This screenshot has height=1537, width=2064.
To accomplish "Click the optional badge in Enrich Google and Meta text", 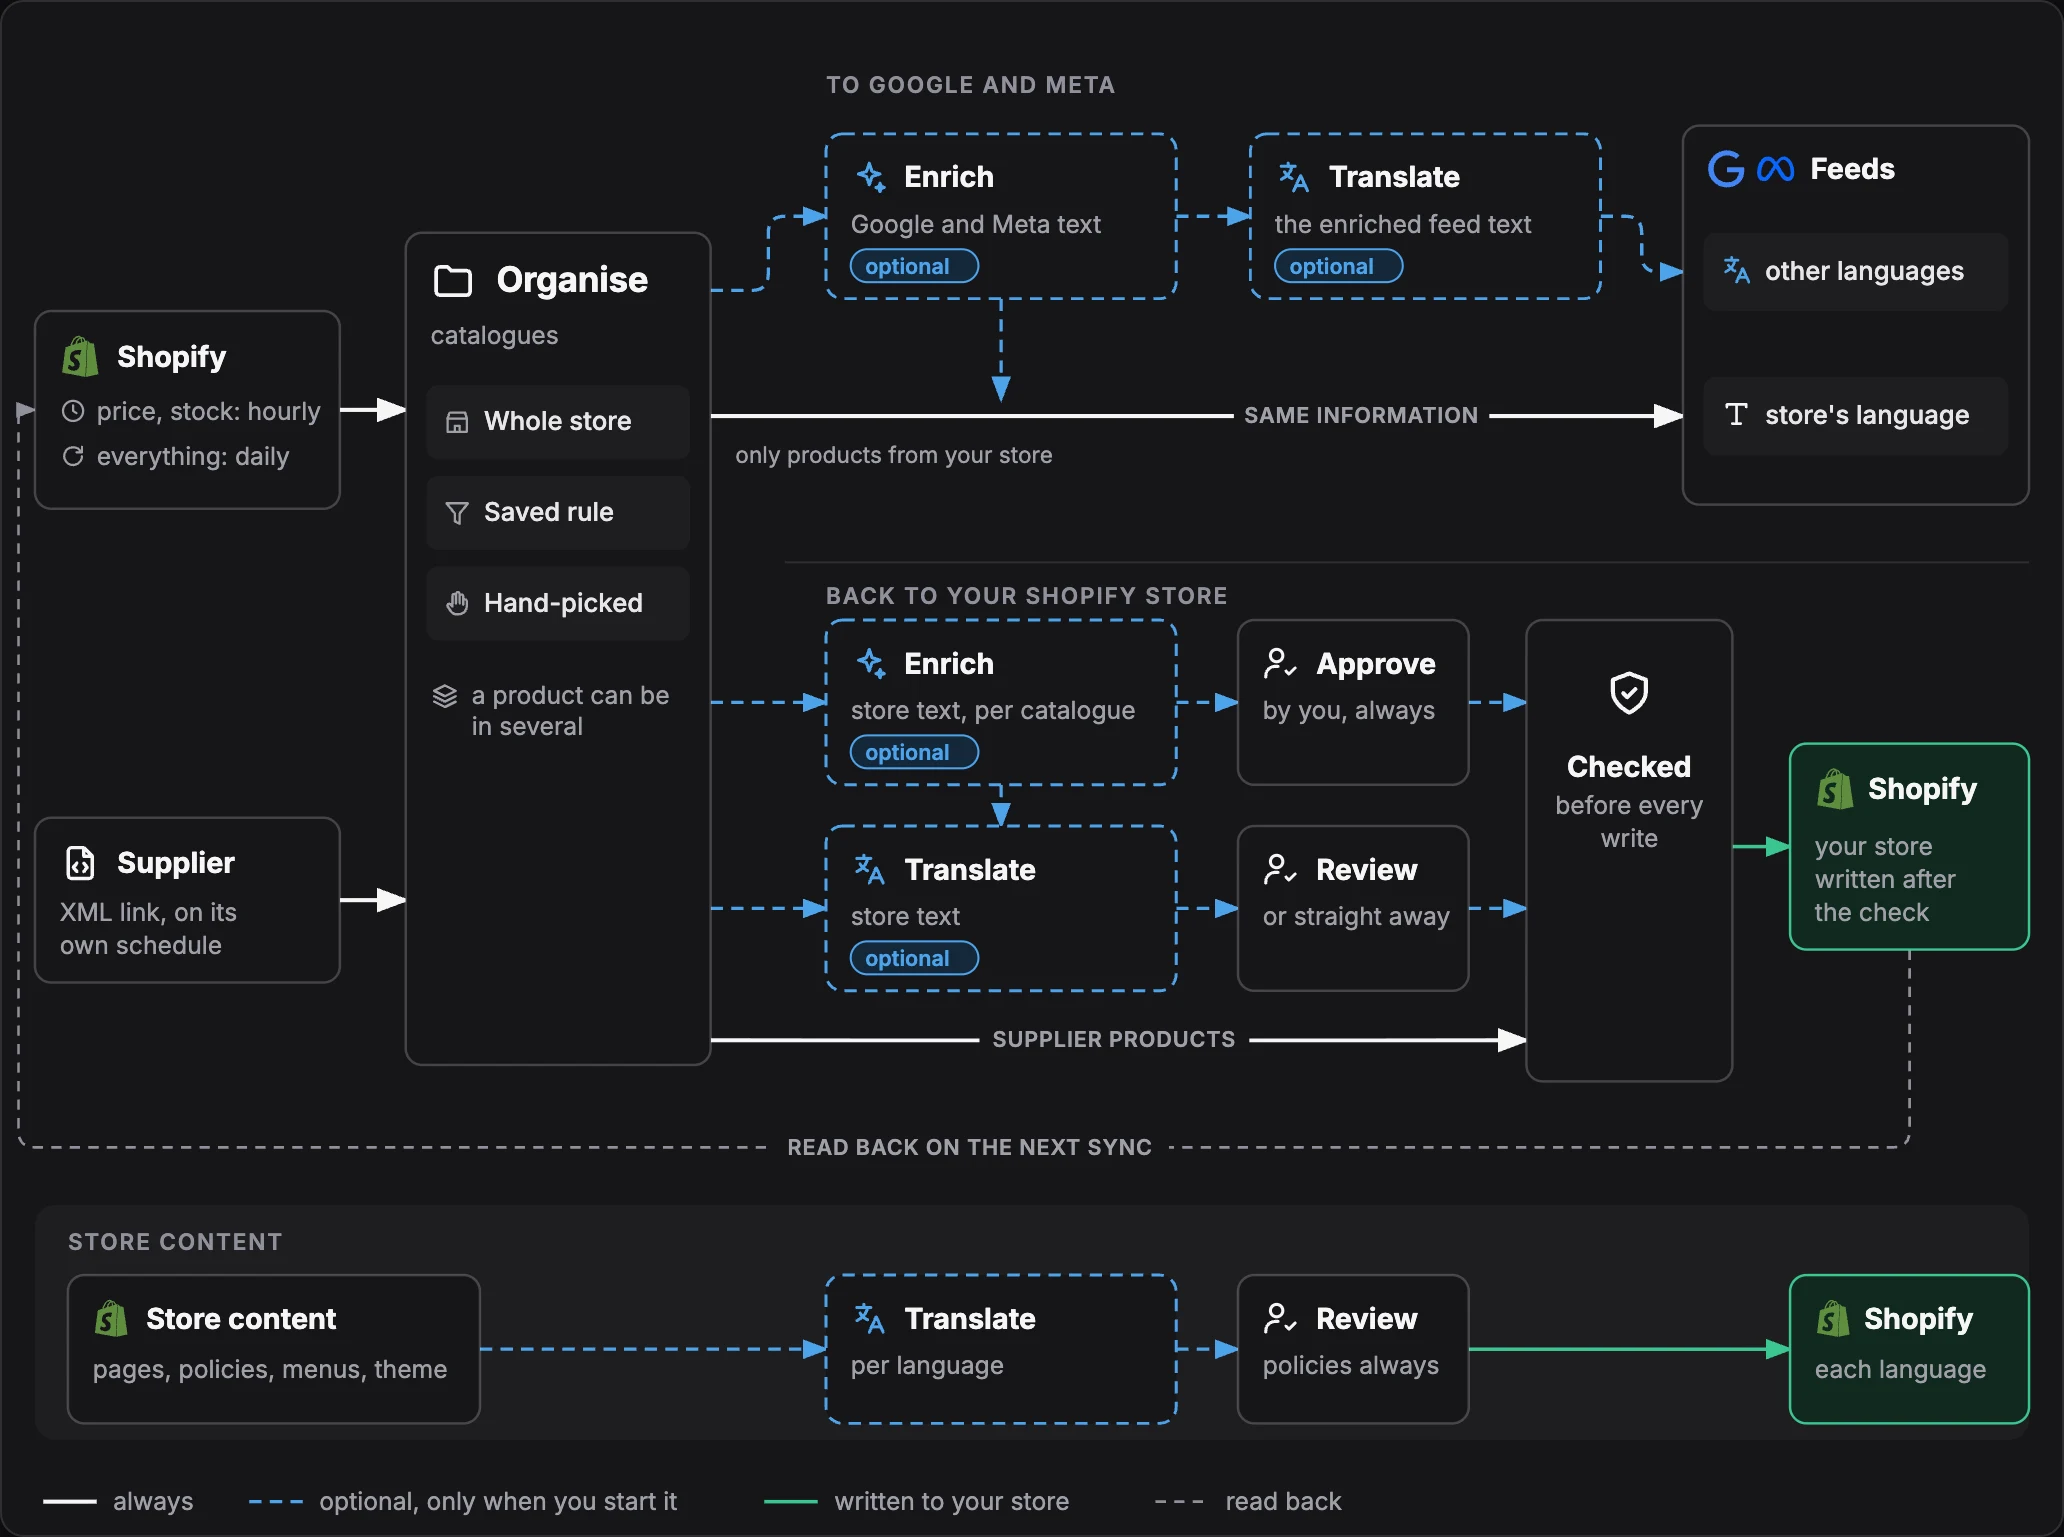I will point(914,266).
